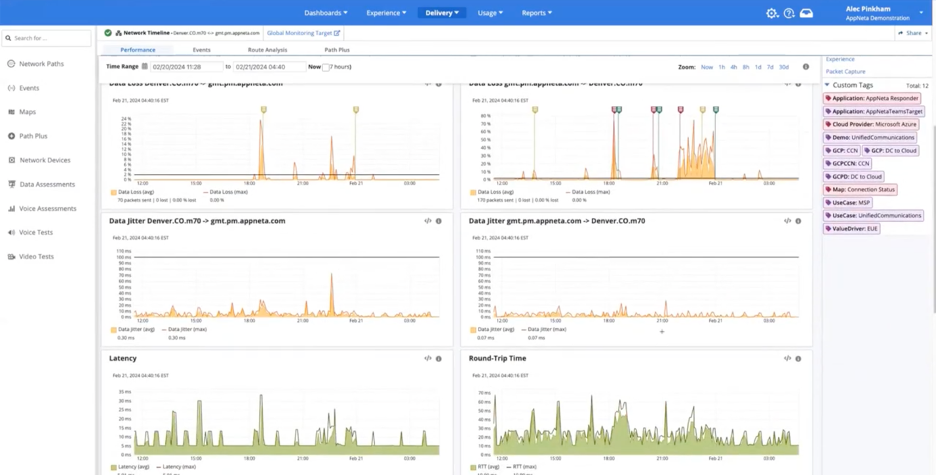Image resolution: width=936 pixels, height=476 pixels.
Task: Set zoom to Now
Action: click(707, 67)
